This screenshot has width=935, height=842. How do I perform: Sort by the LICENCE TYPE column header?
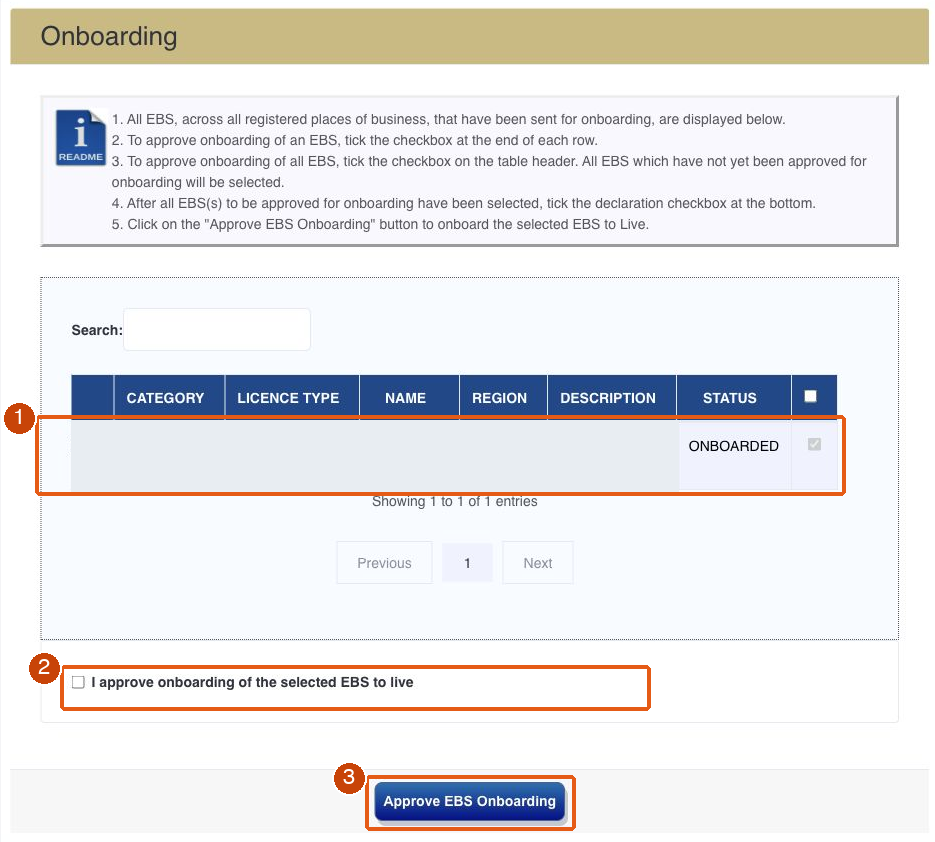click(292, 398)
